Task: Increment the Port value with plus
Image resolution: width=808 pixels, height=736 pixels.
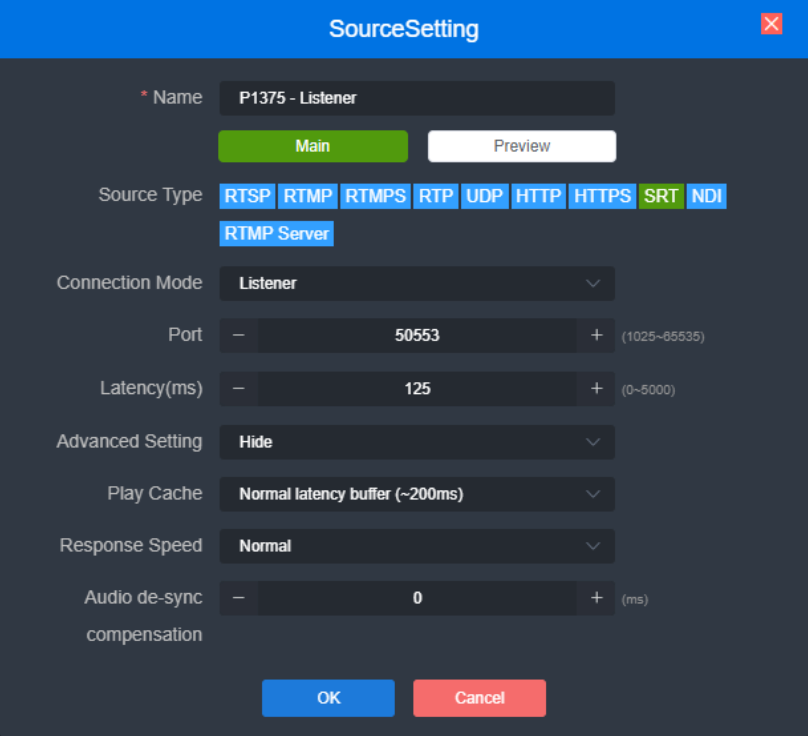Action: pyautogui.click(x=596, y=336)
